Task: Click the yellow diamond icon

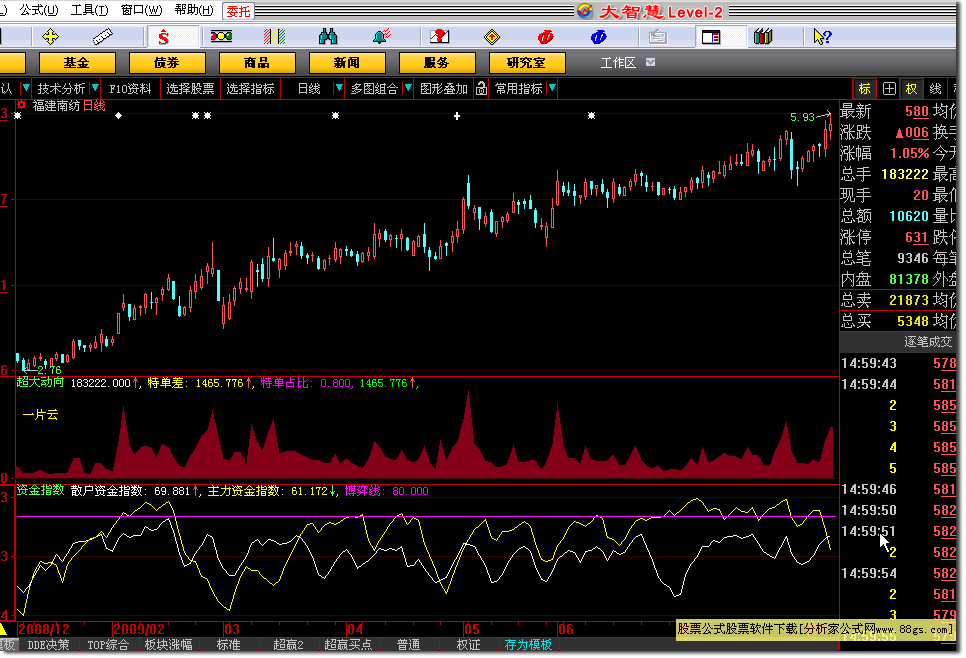Action: [x=492, y=38]
